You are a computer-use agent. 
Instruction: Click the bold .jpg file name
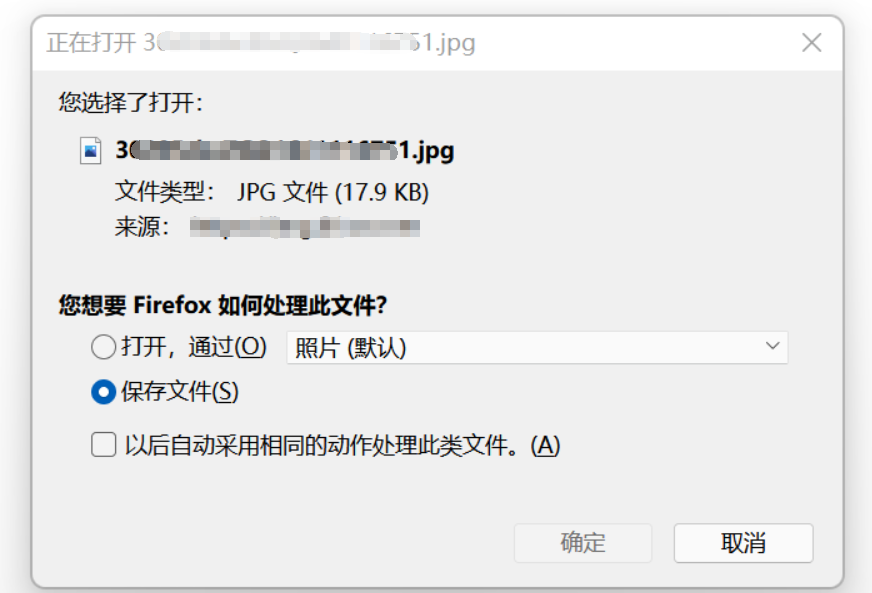(285, 150)
